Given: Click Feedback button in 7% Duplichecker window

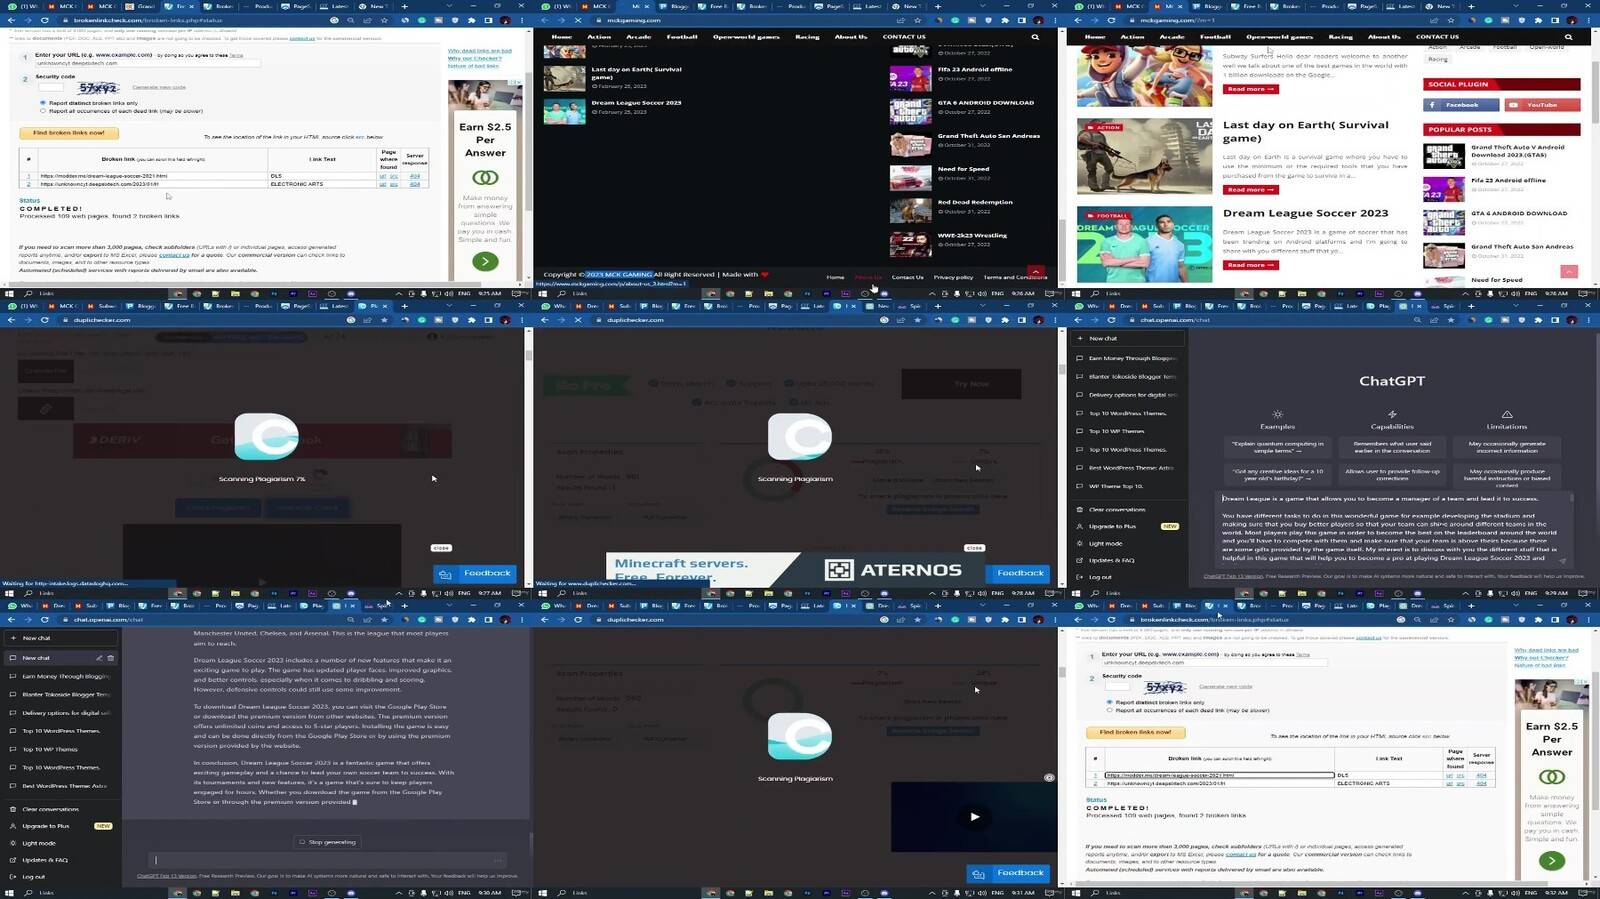Looking at the screenshot, I should [x=476, y=573].
